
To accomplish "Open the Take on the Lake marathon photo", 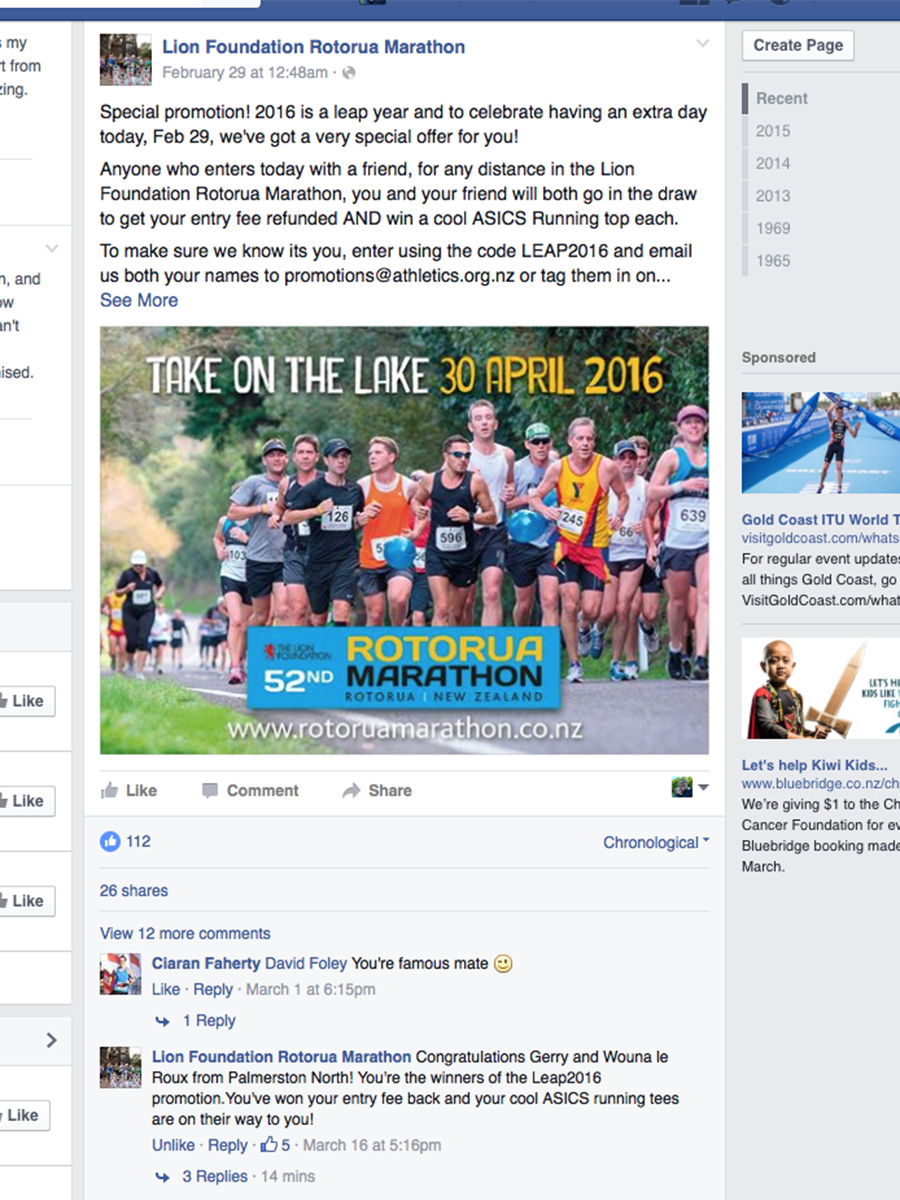I will tap(404, 540).
